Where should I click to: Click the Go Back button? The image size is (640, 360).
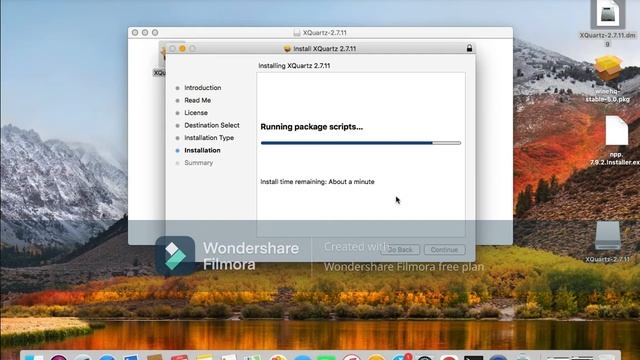point(400,249)
